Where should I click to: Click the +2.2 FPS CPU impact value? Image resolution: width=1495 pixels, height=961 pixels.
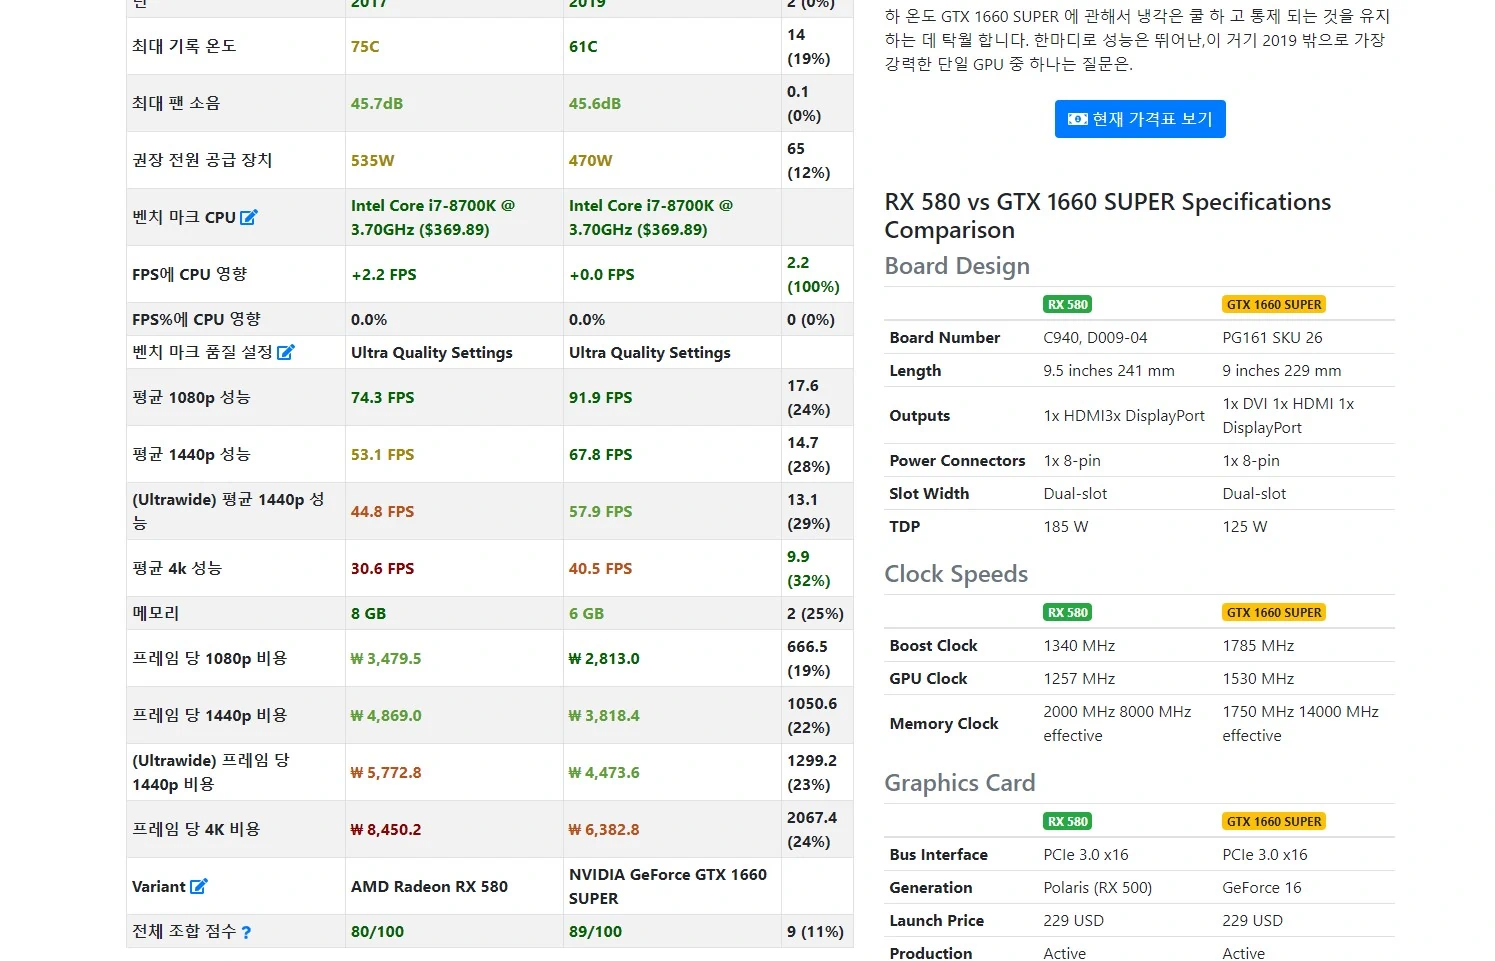point(384,274)
